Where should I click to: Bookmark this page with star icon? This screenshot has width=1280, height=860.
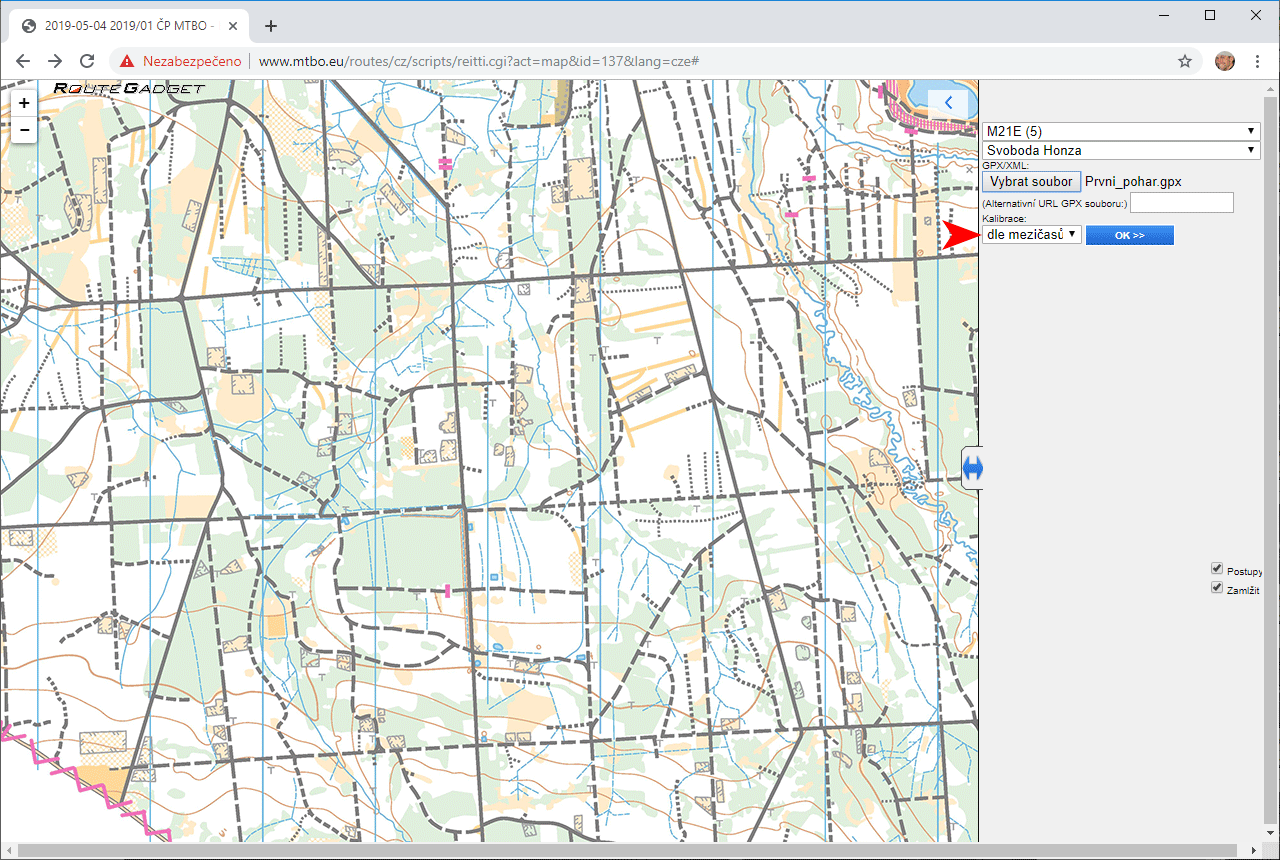pos(1185,61)
